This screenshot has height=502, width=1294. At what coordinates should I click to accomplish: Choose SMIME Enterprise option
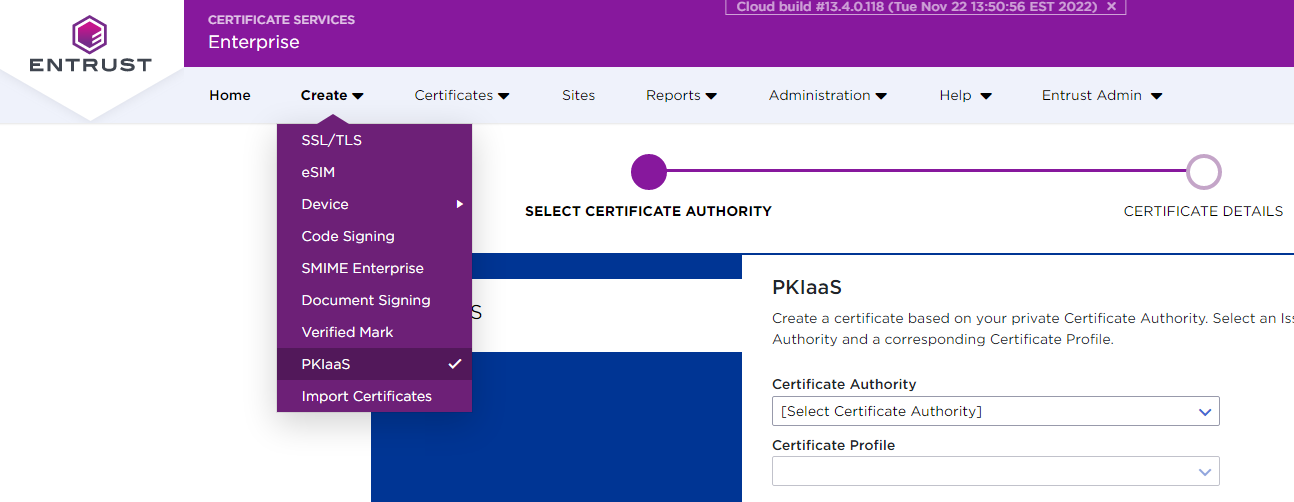point(362,268)
